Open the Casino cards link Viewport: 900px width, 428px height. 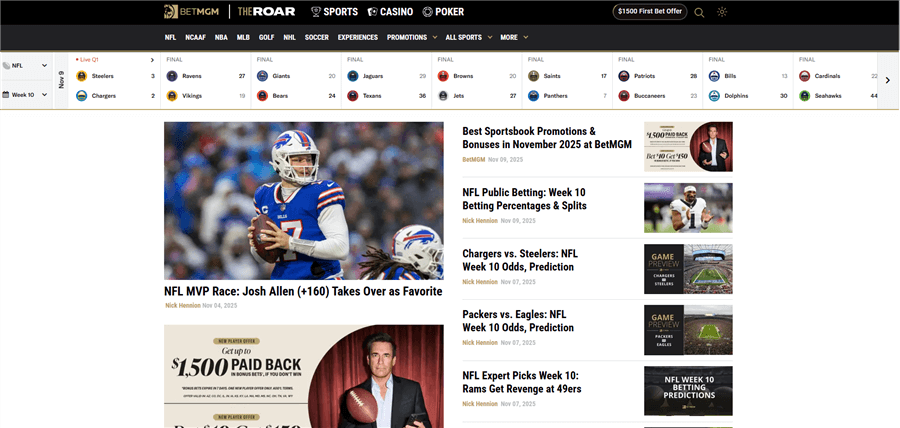(390, 12)
